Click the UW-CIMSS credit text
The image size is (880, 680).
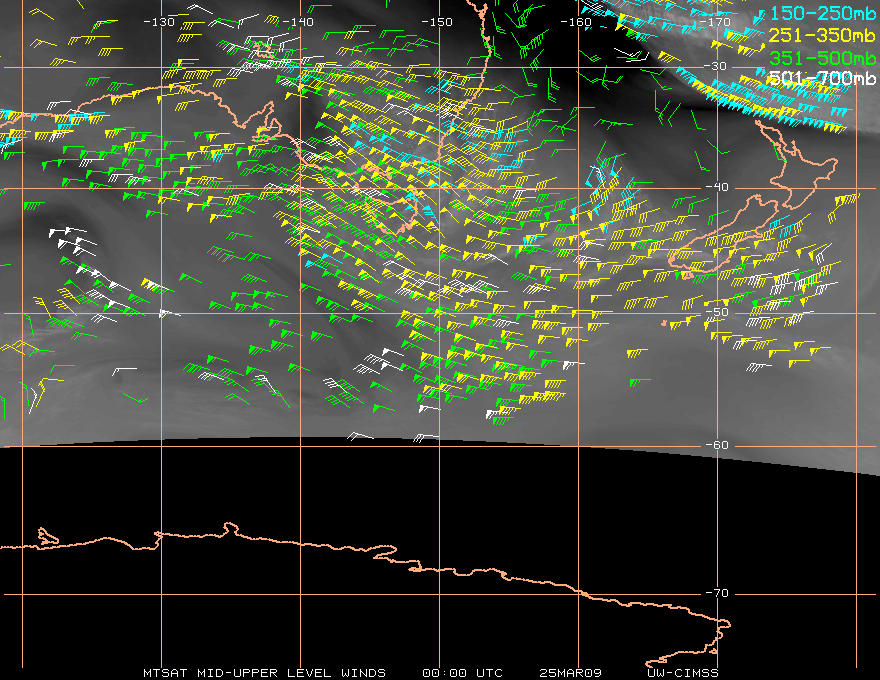click(682, 673)
